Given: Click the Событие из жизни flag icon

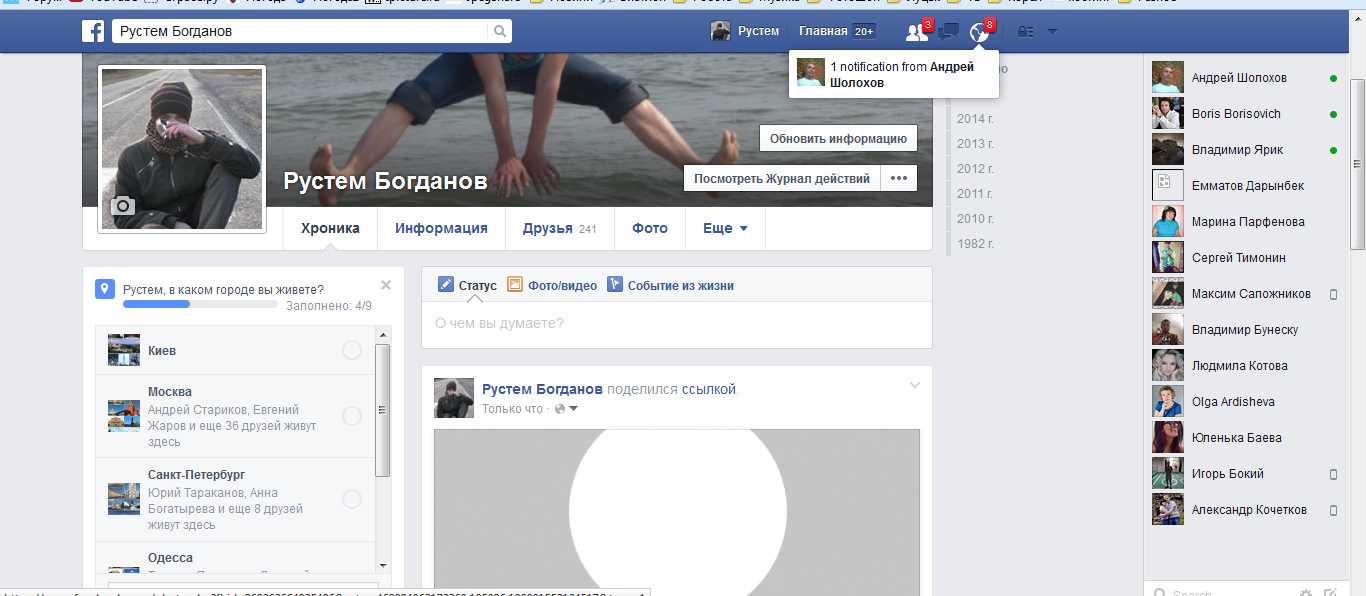Looking at the screenshot, I should [x=615, y=285].
